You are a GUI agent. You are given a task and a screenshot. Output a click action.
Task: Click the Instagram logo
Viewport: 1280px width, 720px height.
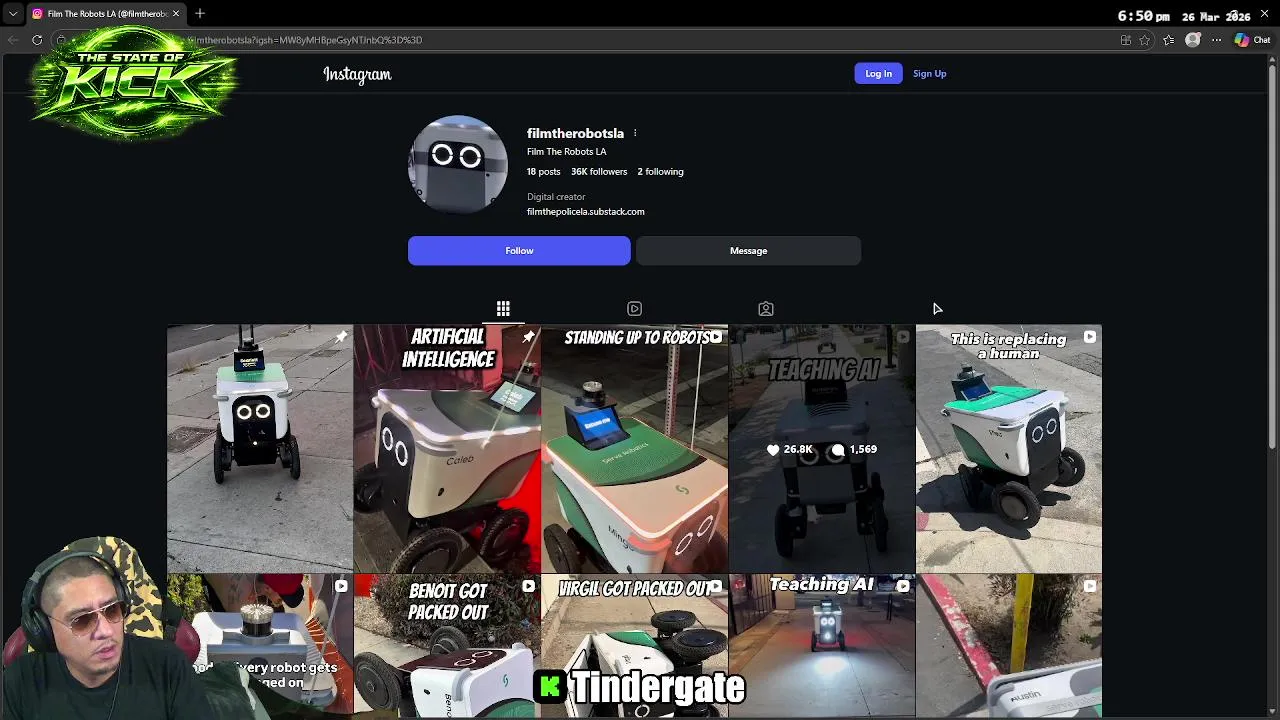pyautogui.click(x=357, y=74)
